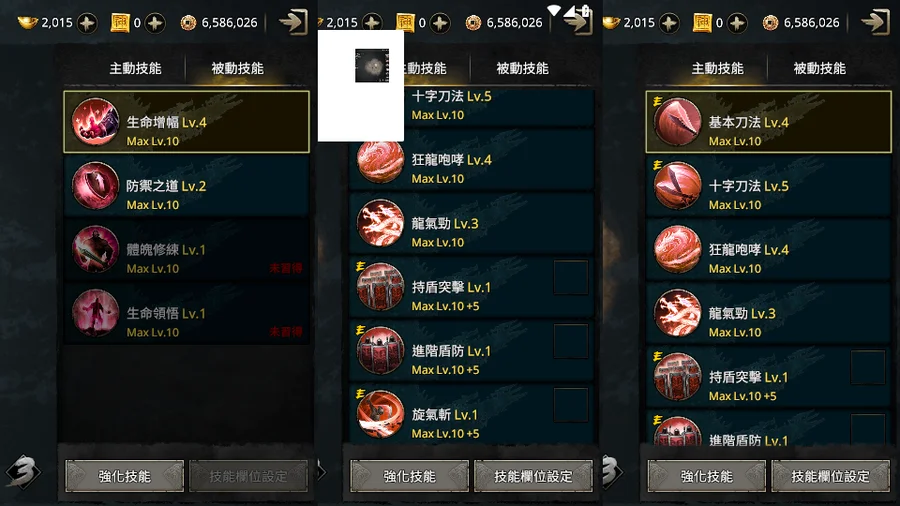
Task: Tap the locked 體魄修練 skill icon
Action: point(95,249)
